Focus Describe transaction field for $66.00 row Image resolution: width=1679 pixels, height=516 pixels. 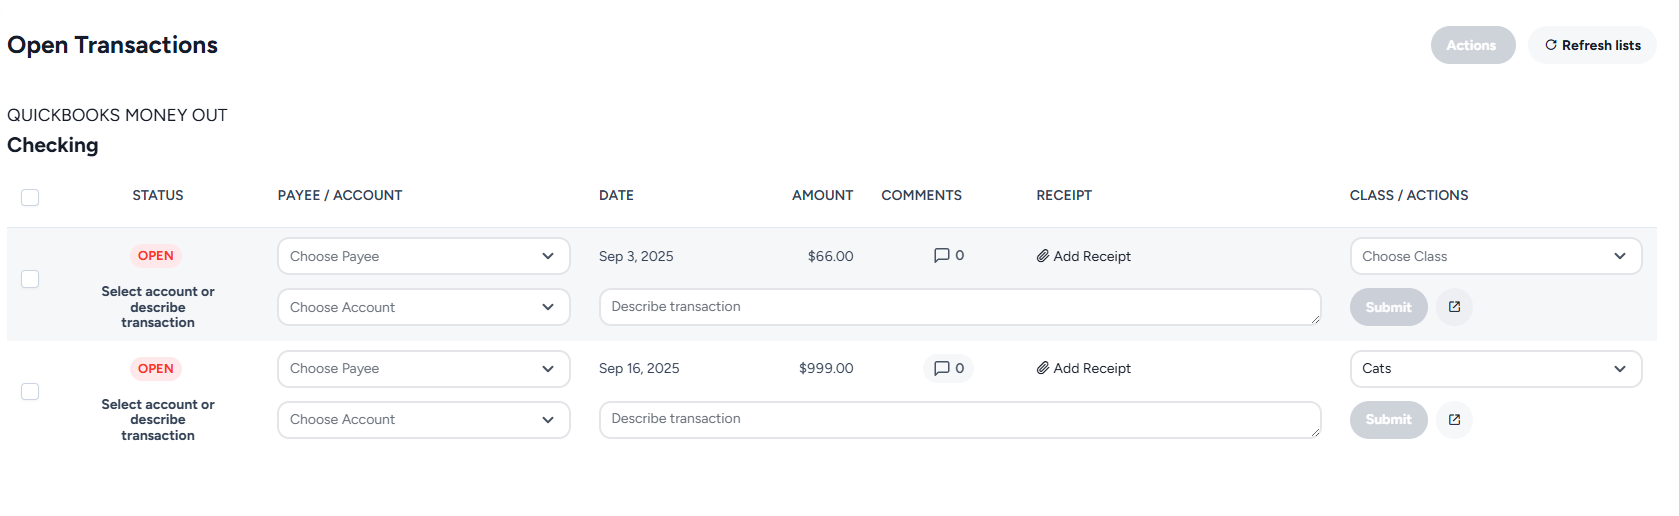(x=960, y=307)
